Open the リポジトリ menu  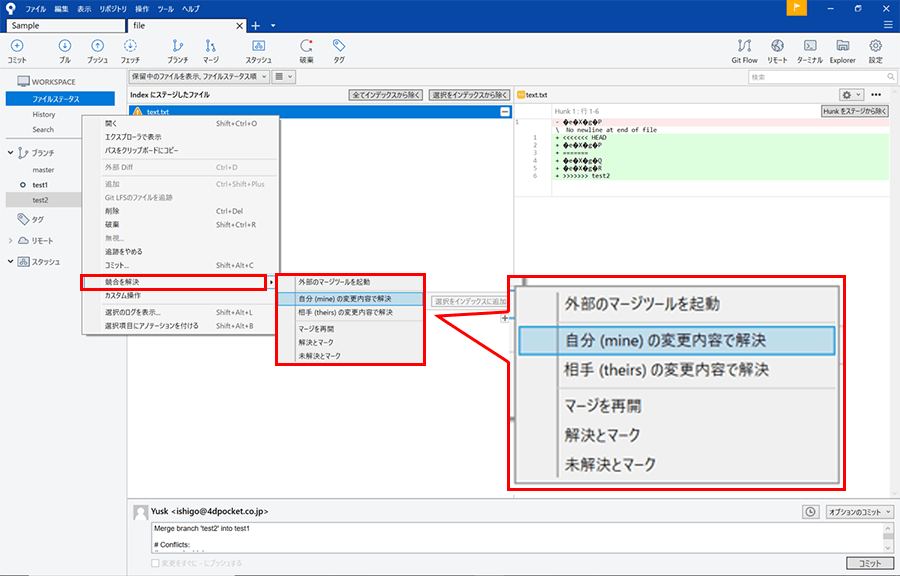click(x=112, y=9)
